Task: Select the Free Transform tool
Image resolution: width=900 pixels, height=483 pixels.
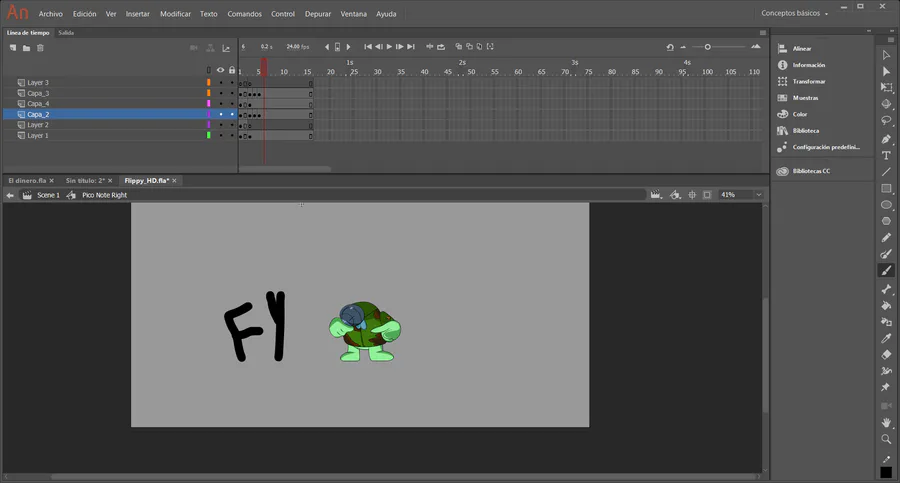Action: tap(886, 88)
